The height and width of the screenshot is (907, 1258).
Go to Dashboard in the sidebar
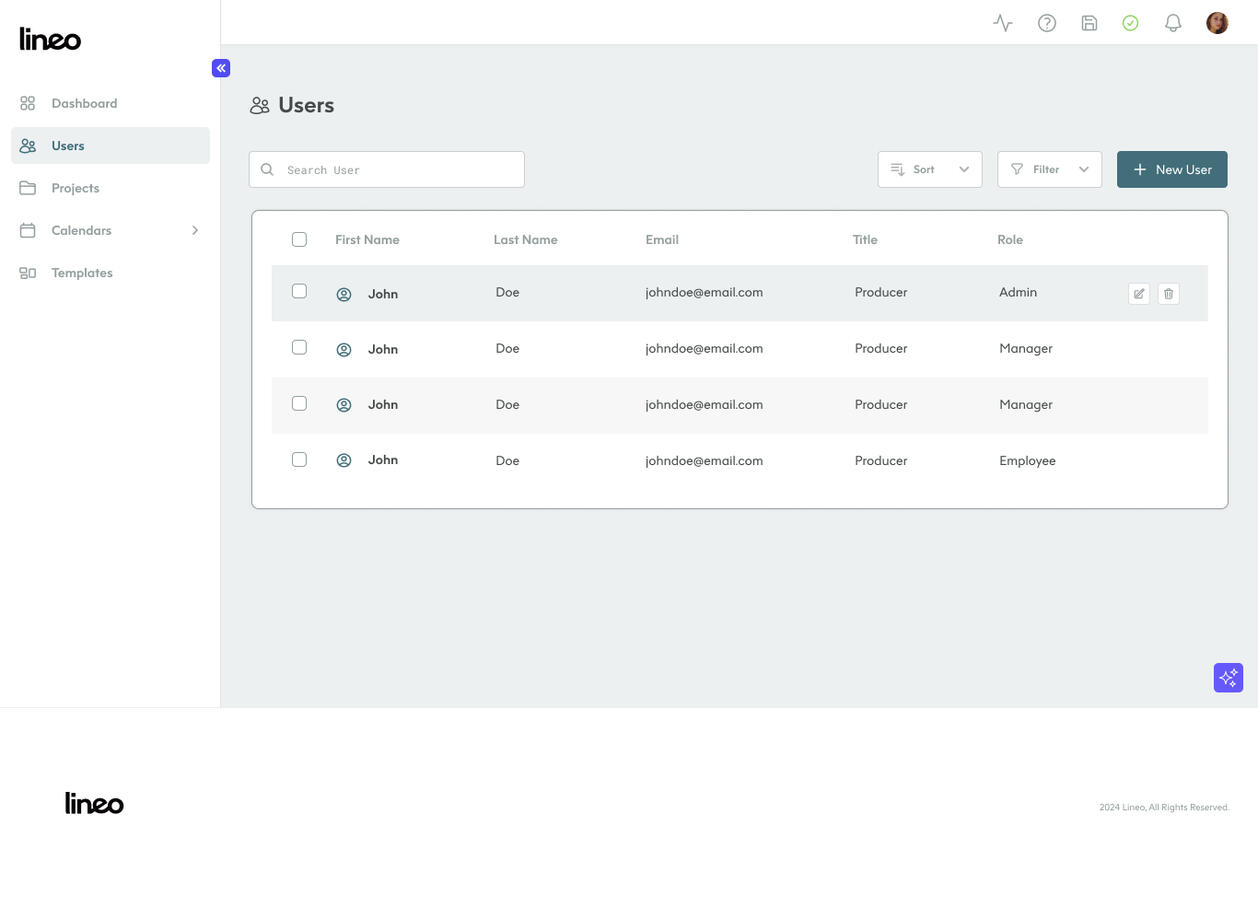(x=84, y=104)
